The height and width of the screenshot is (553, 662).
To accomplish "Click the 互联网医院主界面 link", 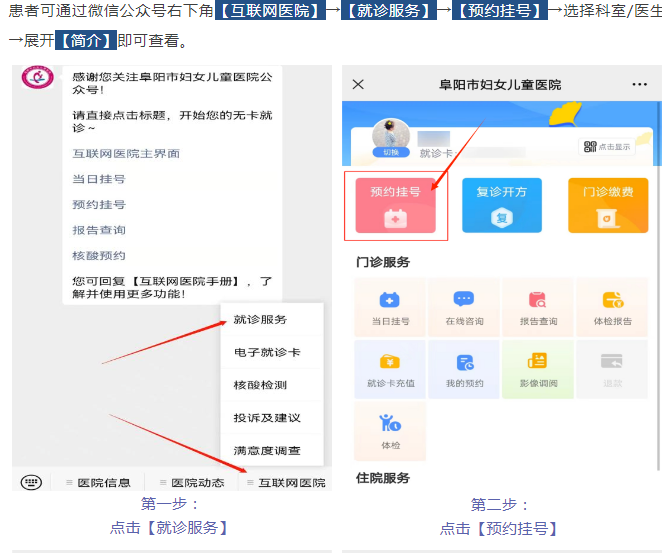I will tap(126, 153).
